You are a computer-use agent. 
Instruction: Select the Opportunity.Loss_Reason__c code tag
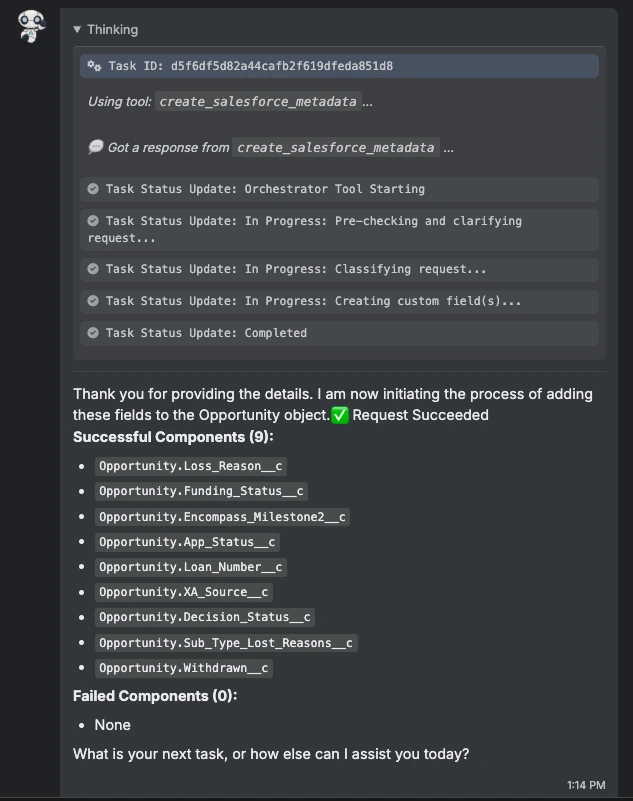(x=191, y=466)
